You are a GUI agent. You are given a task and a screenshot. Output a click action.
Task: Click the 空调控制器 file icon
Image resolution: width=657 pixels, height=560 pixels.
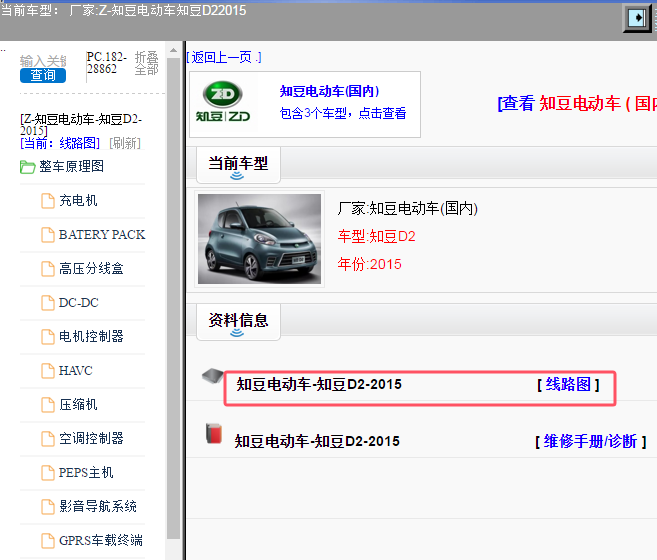48,438
